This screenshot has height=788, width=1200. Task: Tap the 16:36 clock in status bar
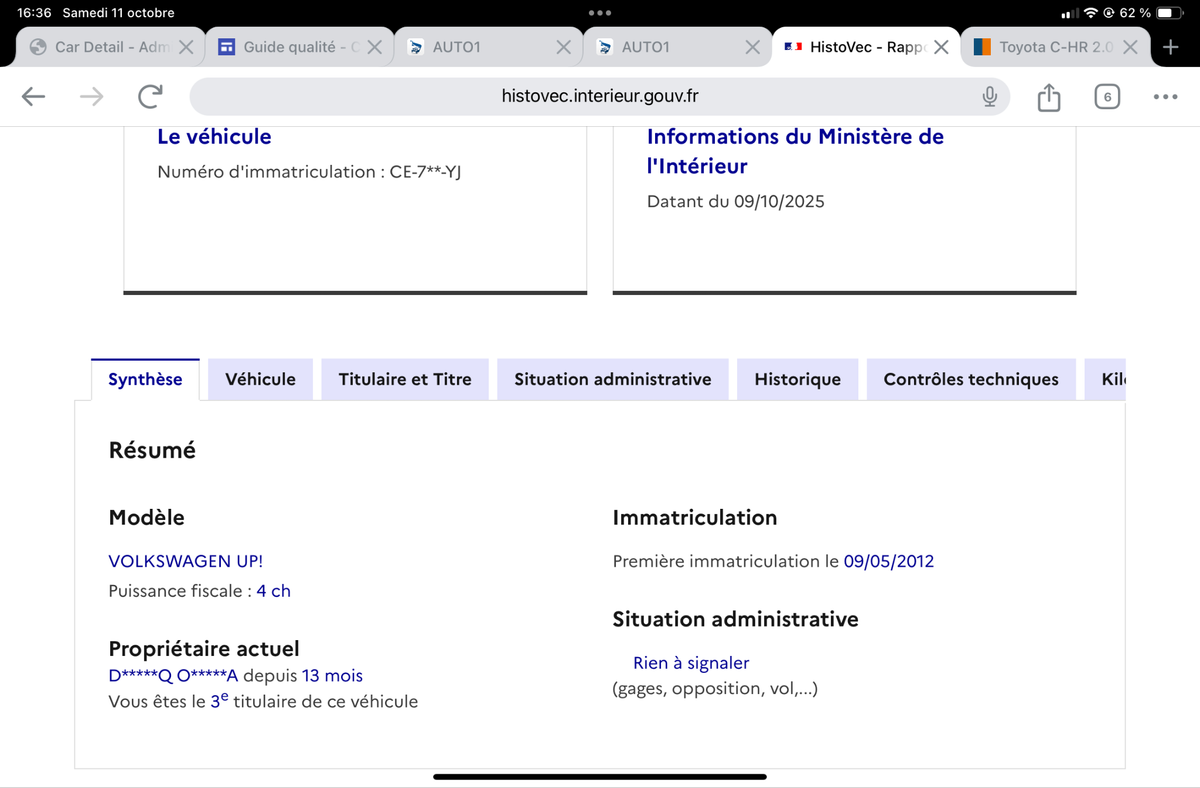point(35,13)
